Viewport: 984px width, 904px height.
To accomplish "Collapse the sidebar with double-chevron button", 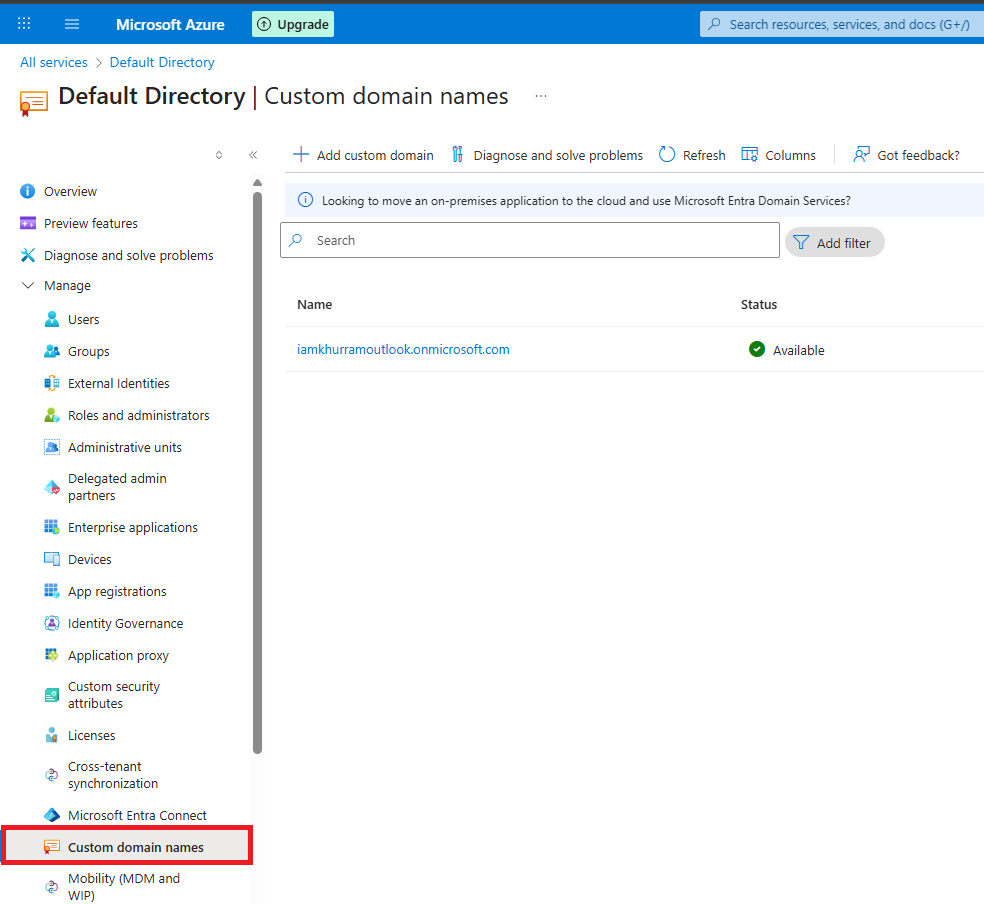I will click(253, 155).
